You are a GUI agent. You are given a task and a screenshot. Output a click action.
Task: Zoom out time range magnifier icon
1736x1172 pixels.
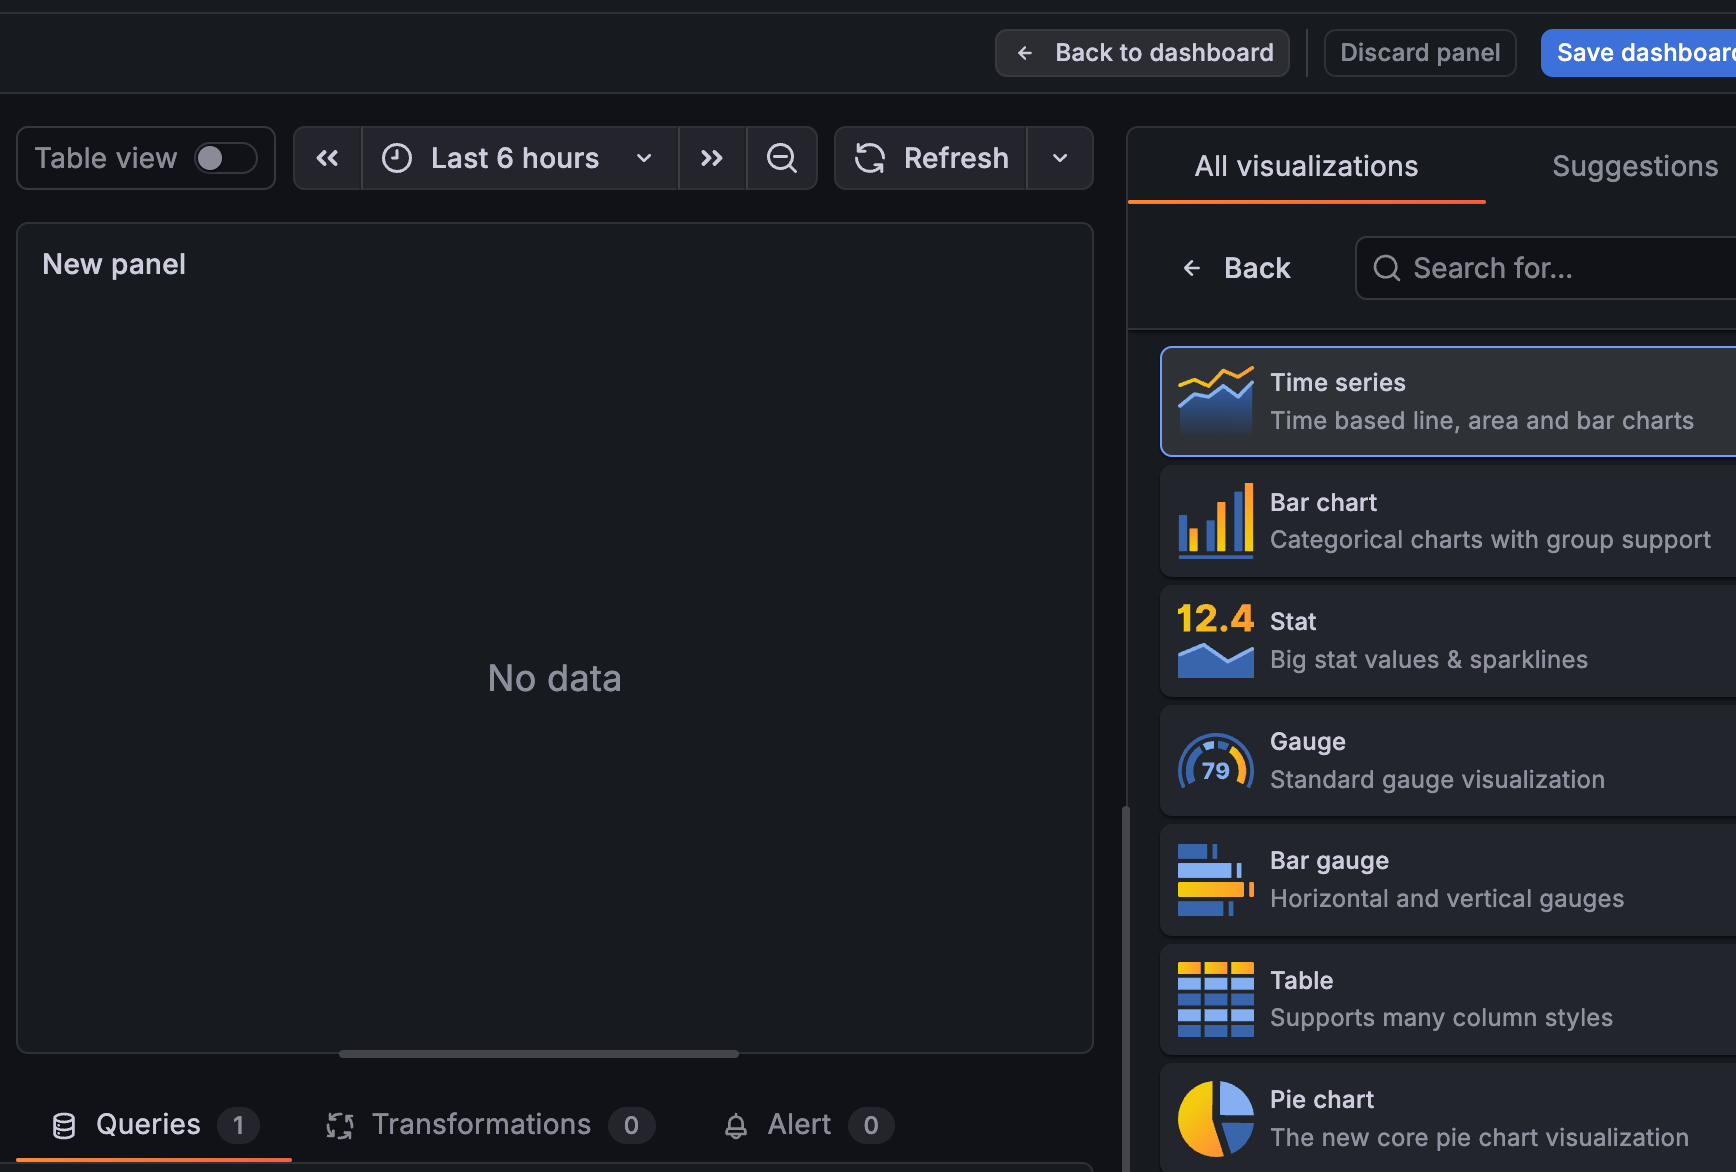click(782, 158)
